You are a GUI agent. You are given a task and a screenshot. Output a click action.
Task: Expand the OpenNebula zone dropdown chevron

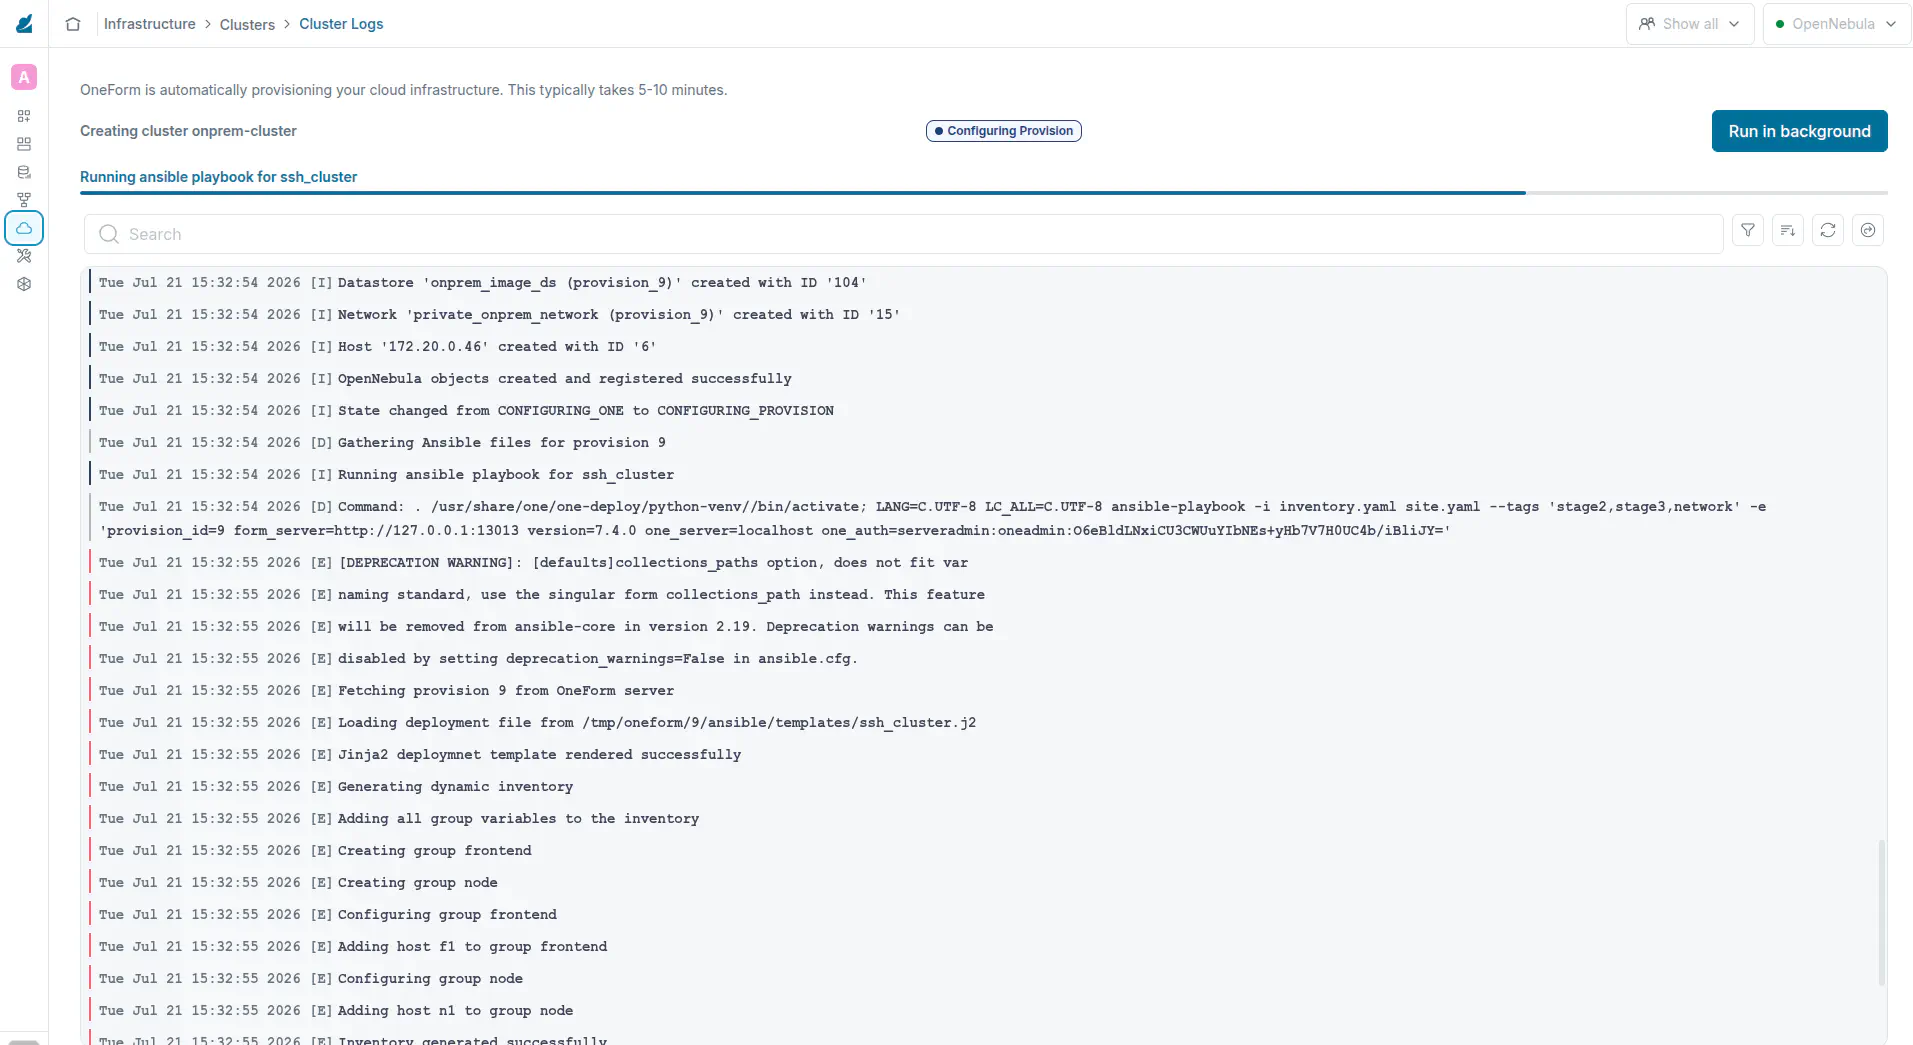coord(1891,24)
